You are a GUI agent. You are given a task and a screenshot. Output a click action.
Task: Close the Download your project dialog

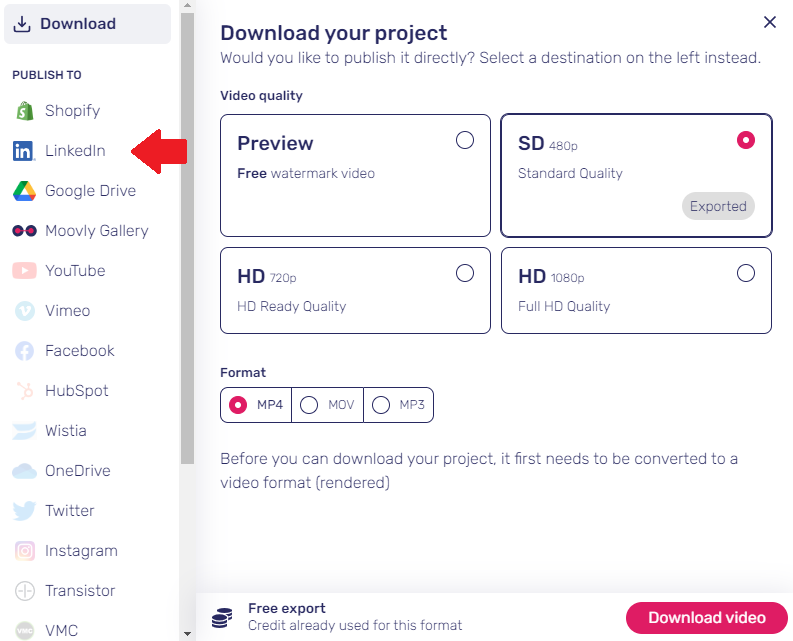770,22
